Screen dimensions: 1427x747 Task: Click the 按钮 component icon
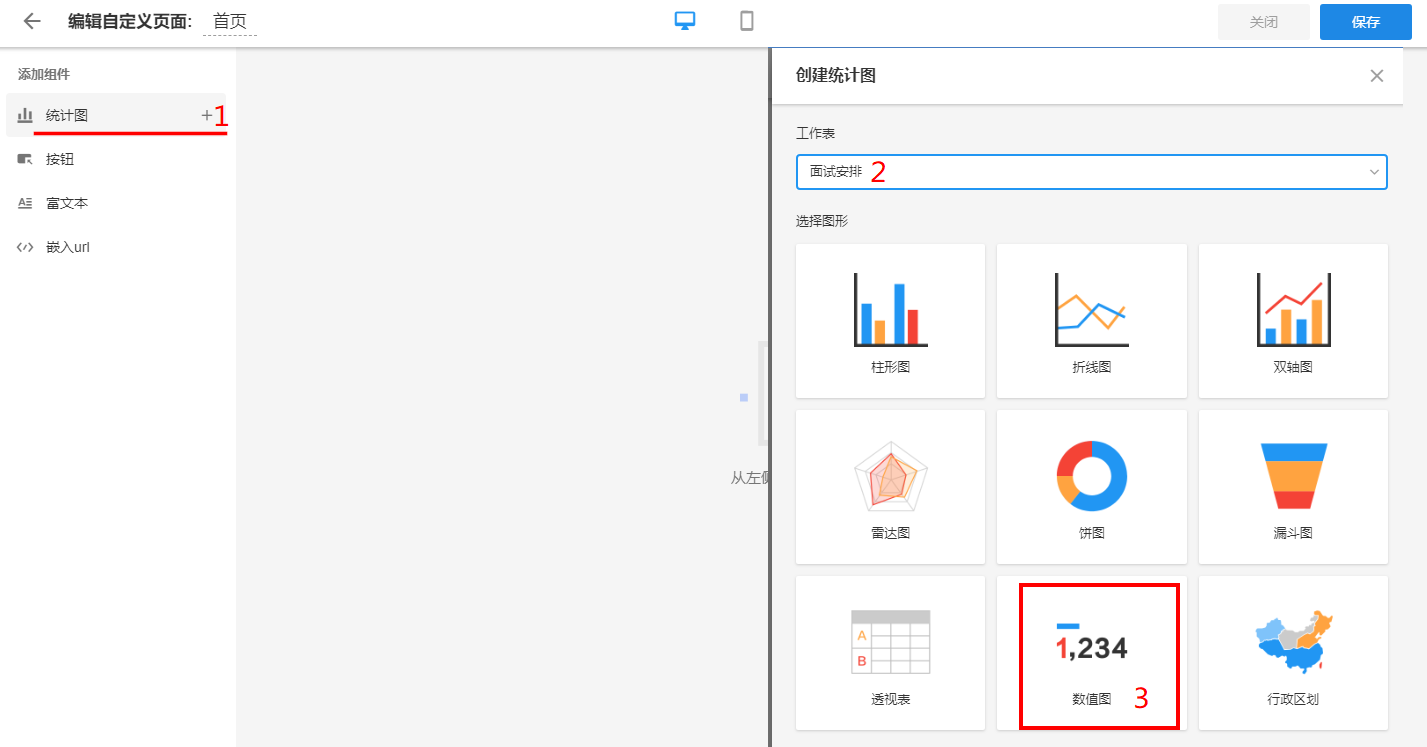(26, 159)
